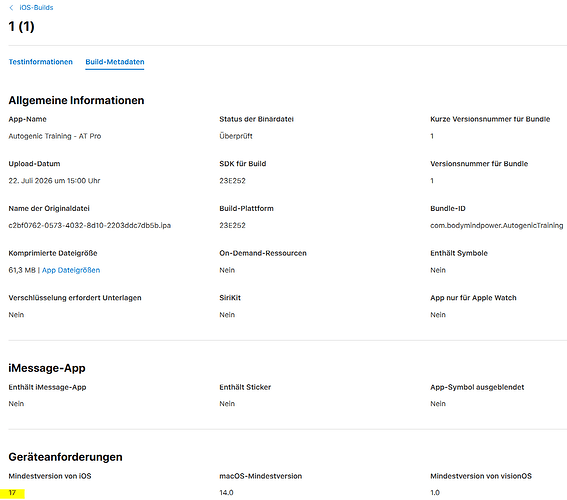The width and height of the screenshot is (567, 500).
Task: Click the On-Demand-Ressourcen value 'Nein'
Action: (x=227, y=270)
